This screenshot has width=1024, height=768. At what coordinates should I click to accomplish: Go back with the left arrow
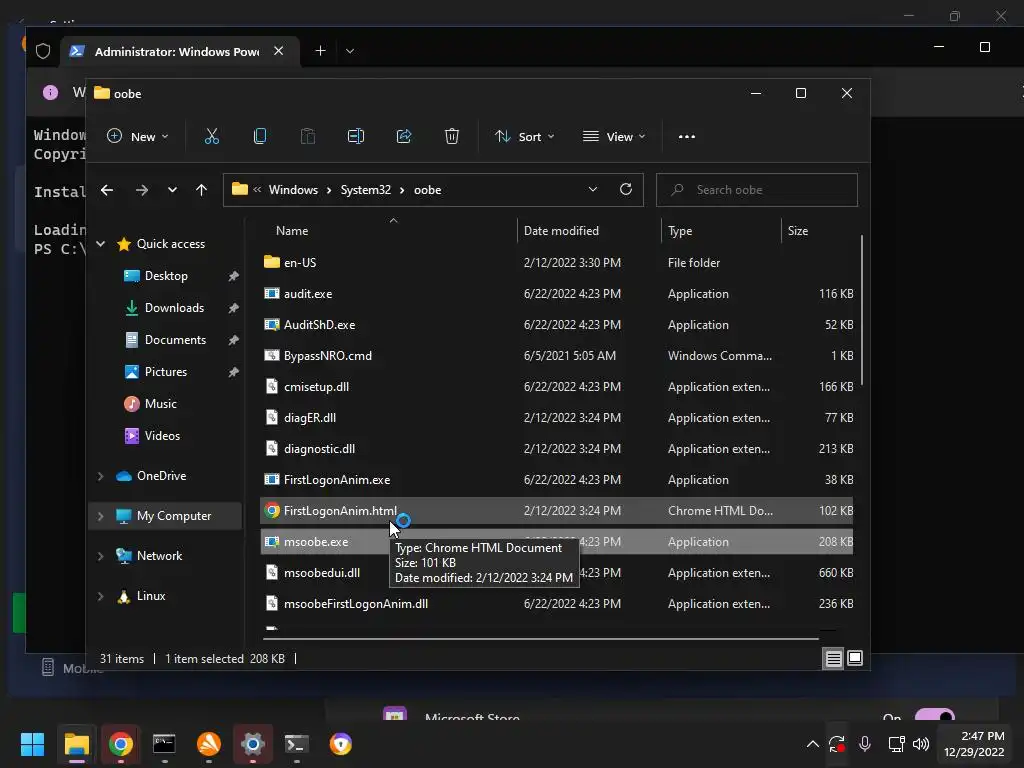[107, 190]
